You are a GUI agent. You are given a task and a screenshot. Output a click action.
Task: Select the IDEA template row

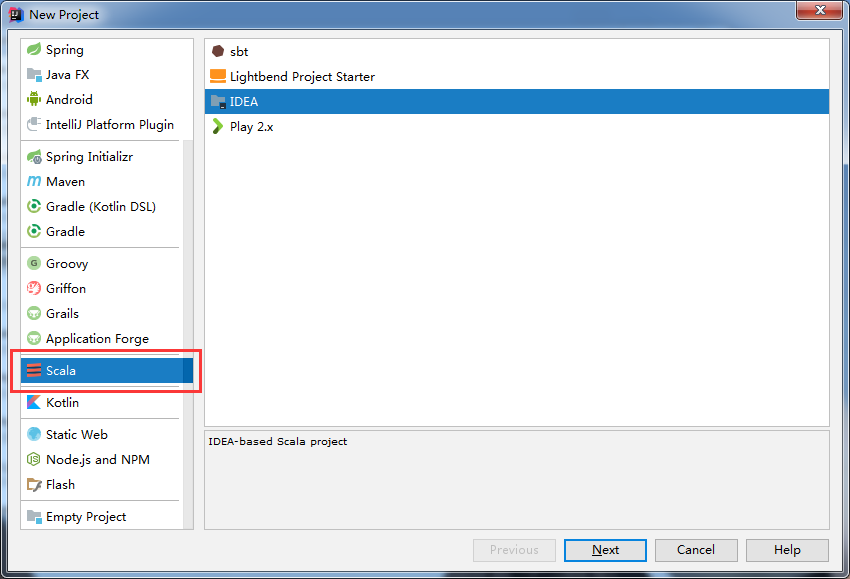pos(517,101)
